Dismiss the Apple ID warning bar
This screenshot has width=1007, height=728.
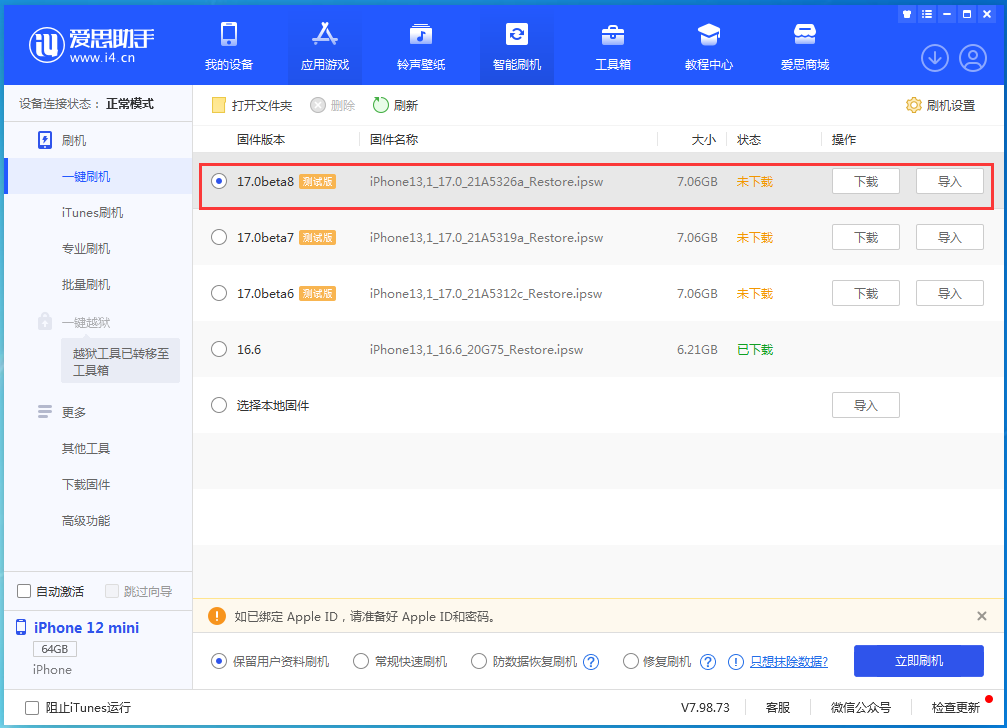click(x=983, y=616)
